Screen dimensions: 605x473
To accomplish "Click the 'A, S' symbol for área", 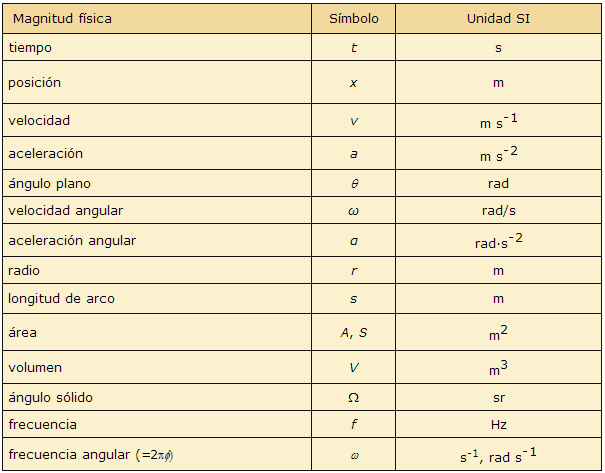I will click(x=353, y=332).
